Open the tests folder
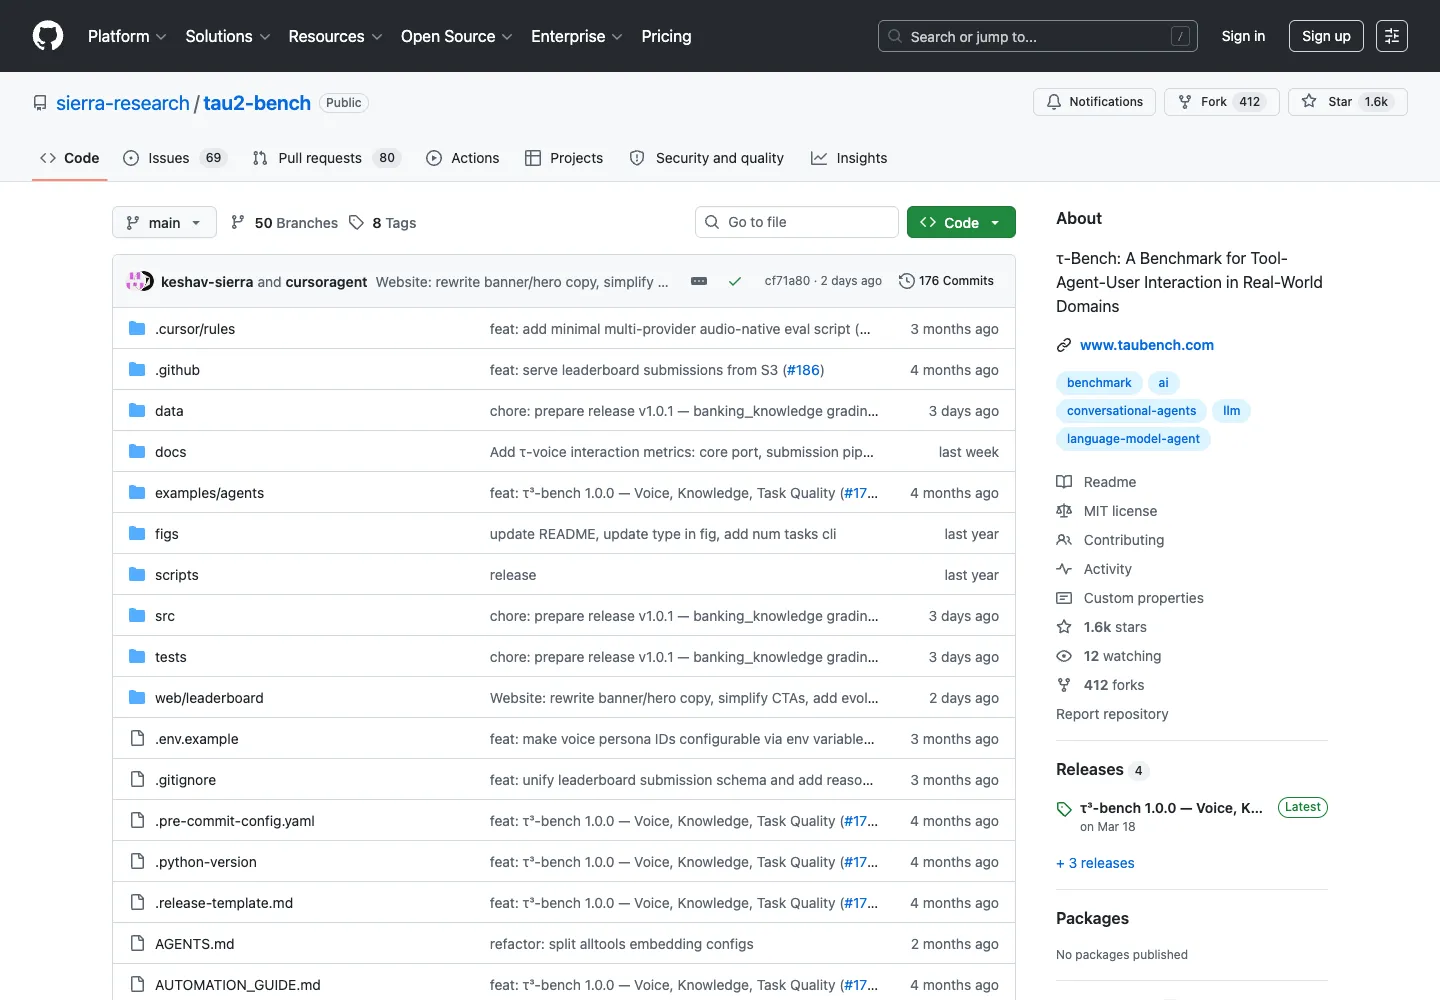This screenshot has width=1440, height=1000. click(x=171, y=657)
